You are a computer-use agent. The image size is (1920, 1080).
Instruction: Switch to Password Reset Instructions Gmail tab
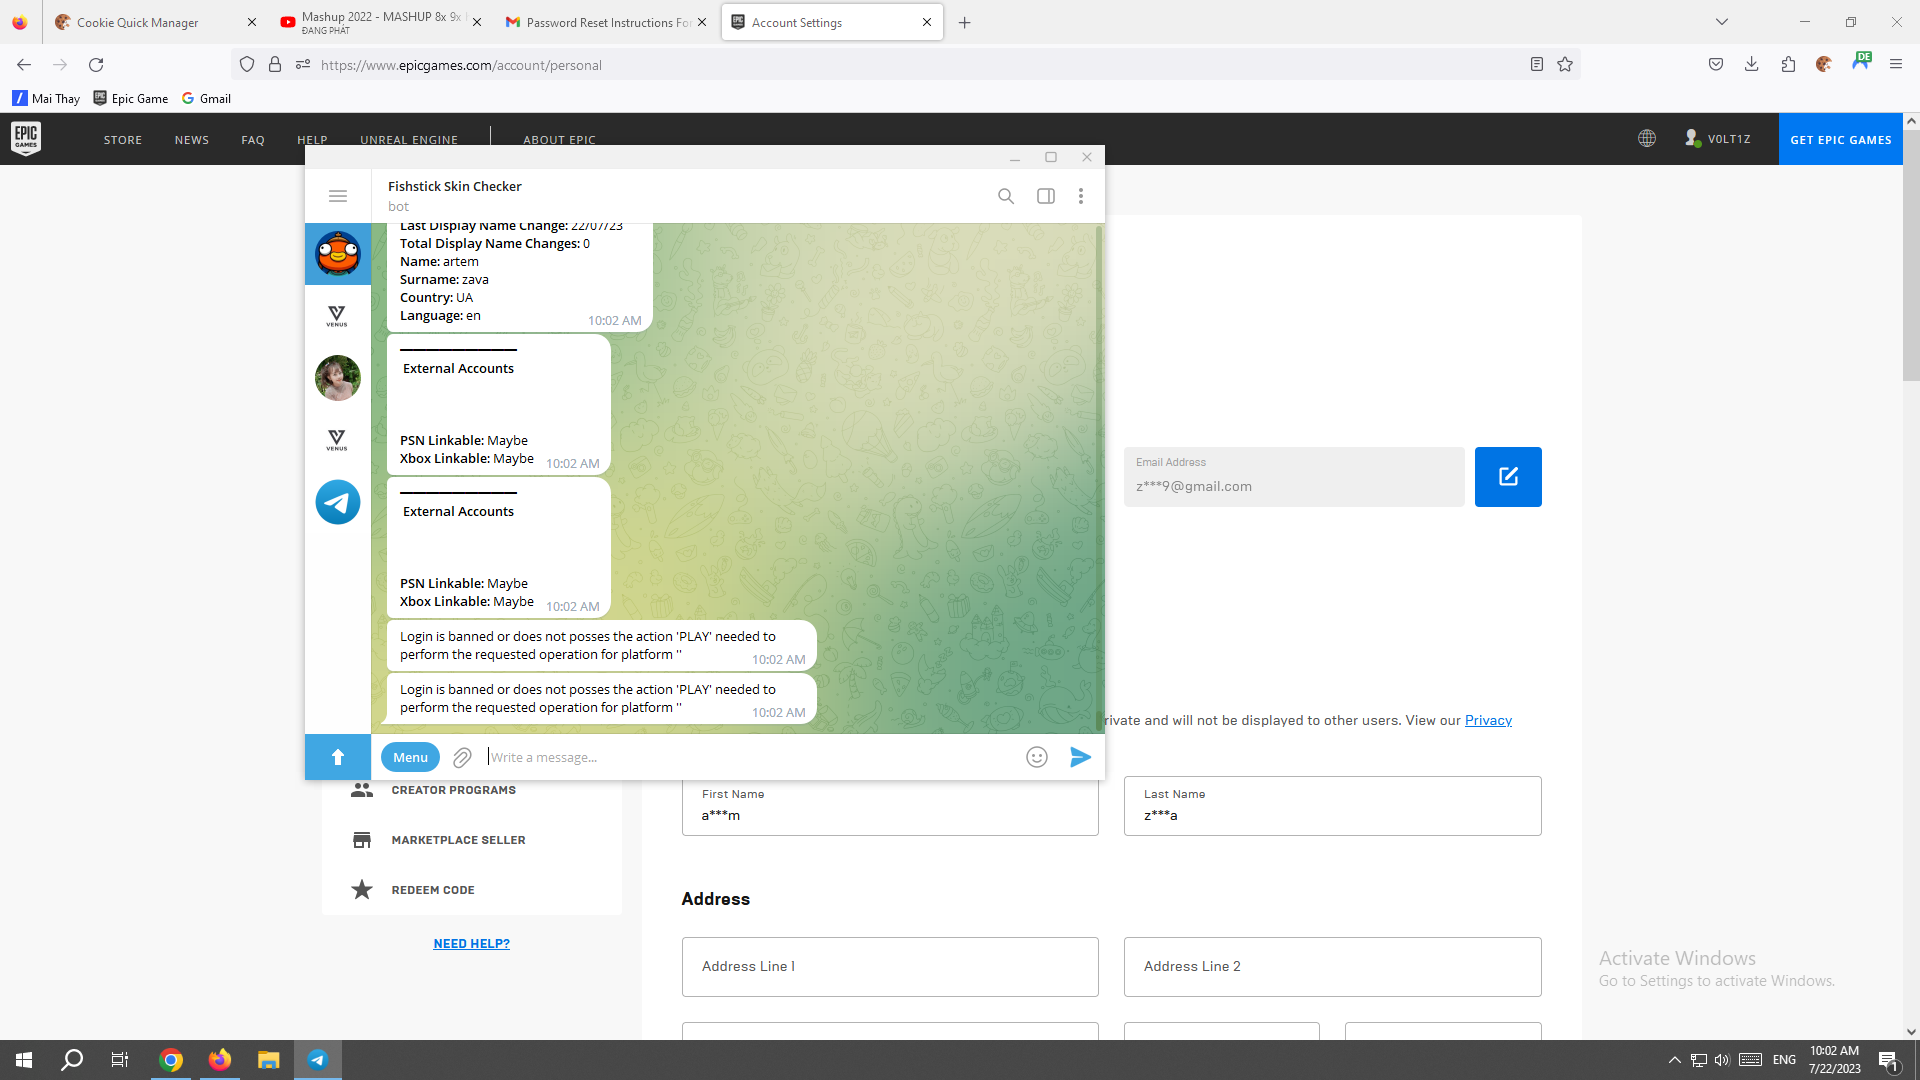point(606,22)
